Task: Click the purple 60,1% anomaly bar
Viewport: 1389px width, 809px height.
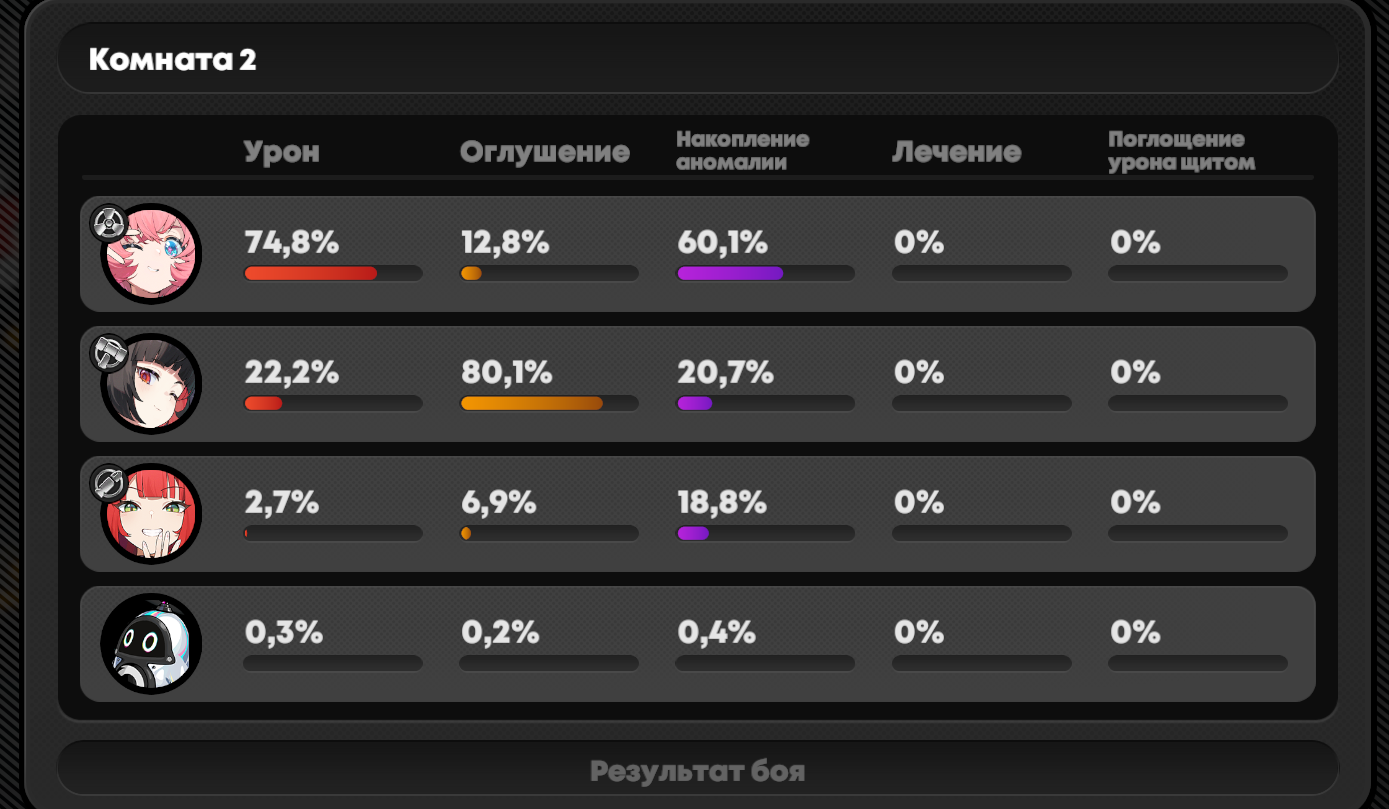Action: point(730,273)
